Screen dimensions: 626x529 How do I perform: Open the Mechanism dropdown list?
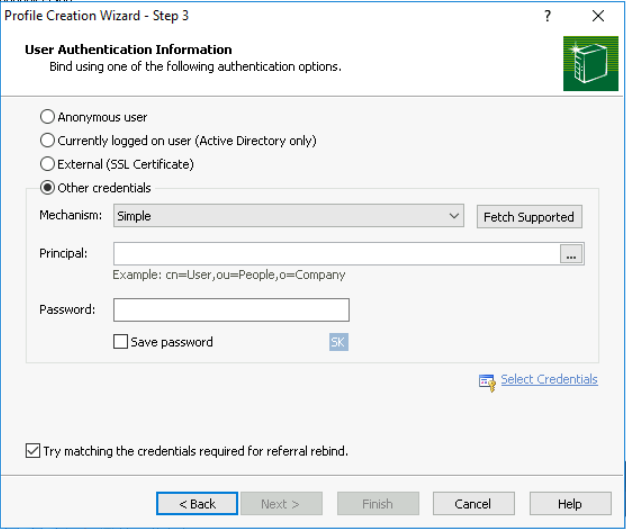click(288, 216)
